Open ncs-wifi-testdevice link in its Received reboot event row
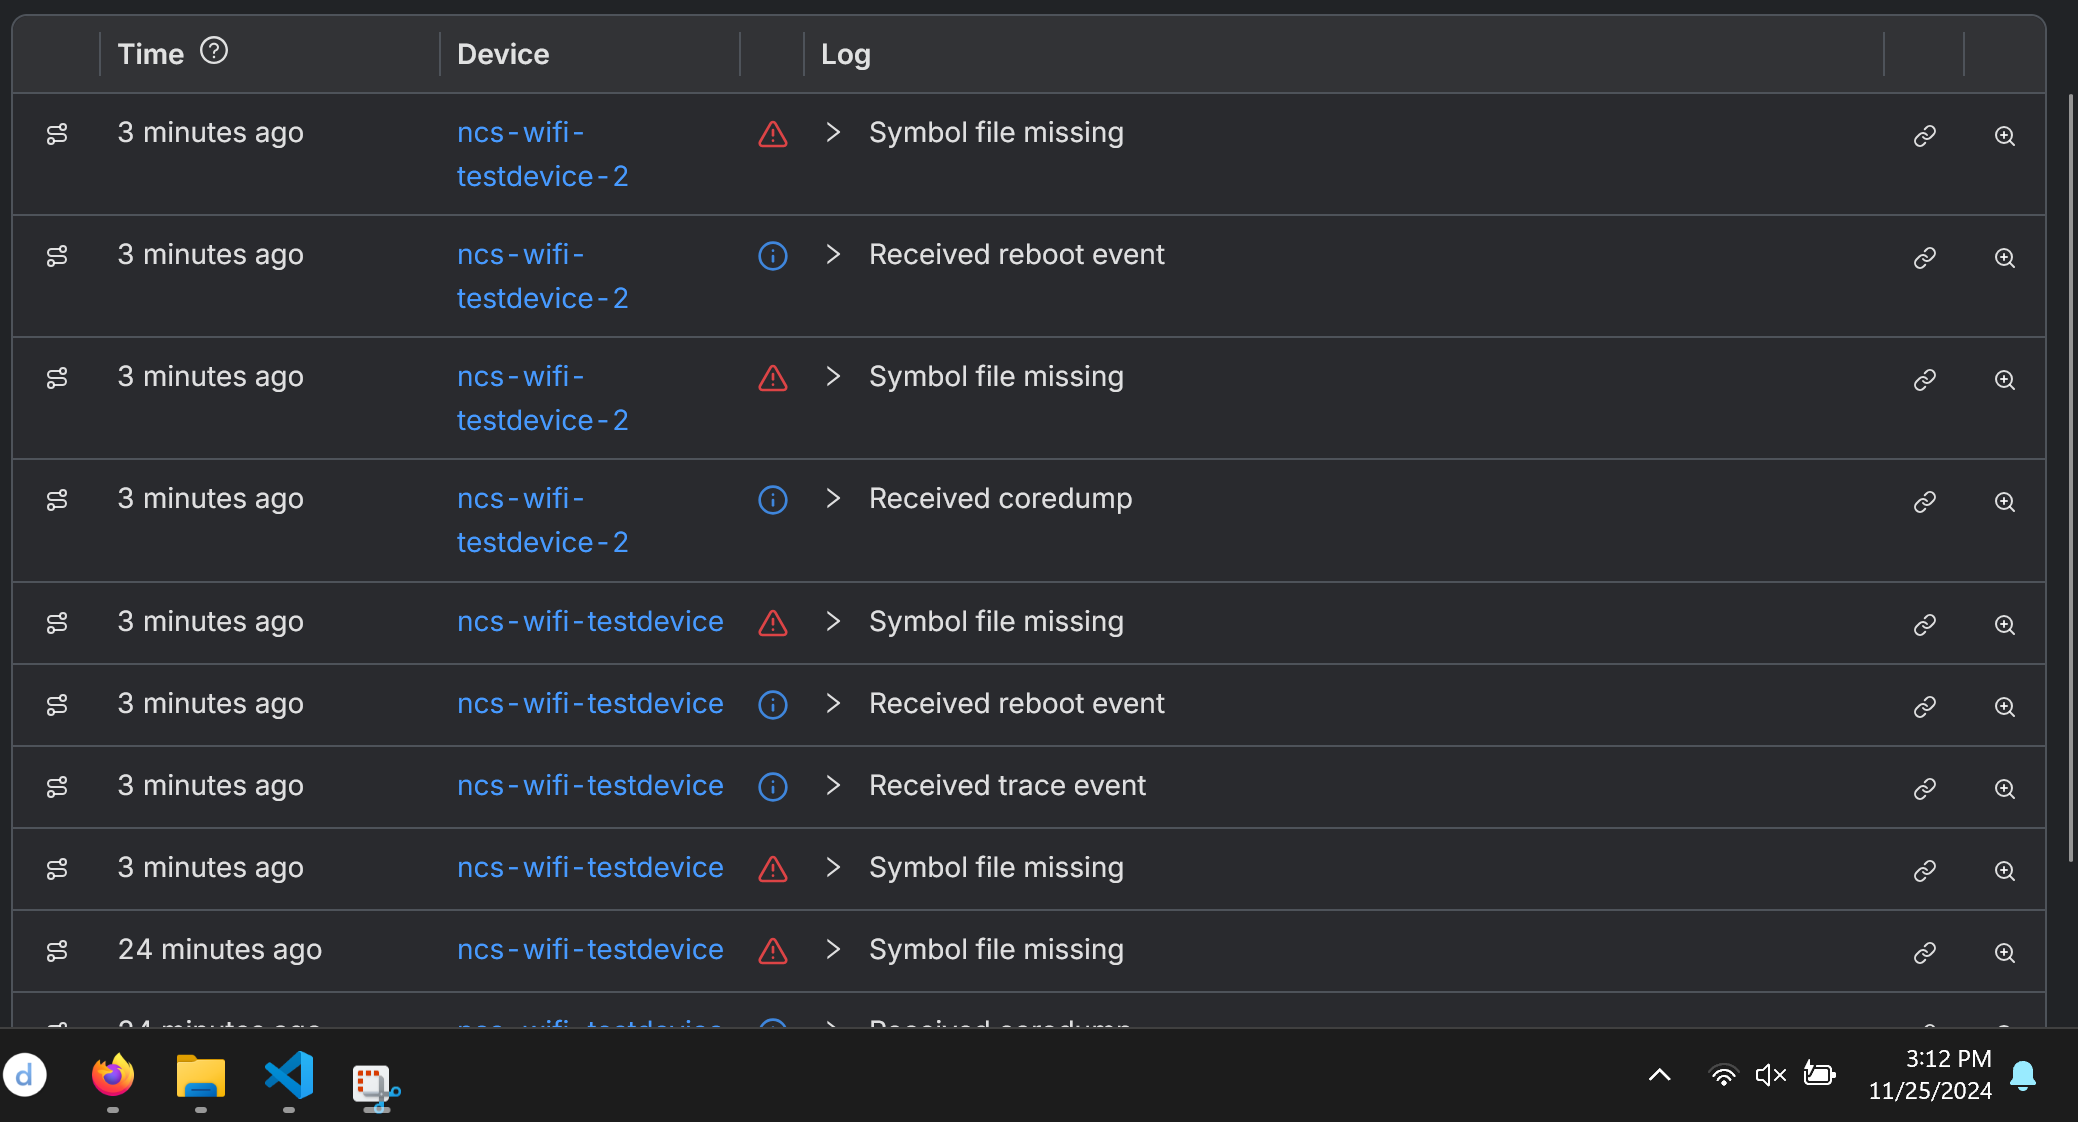The image size is (2078, 1122). 590,703
